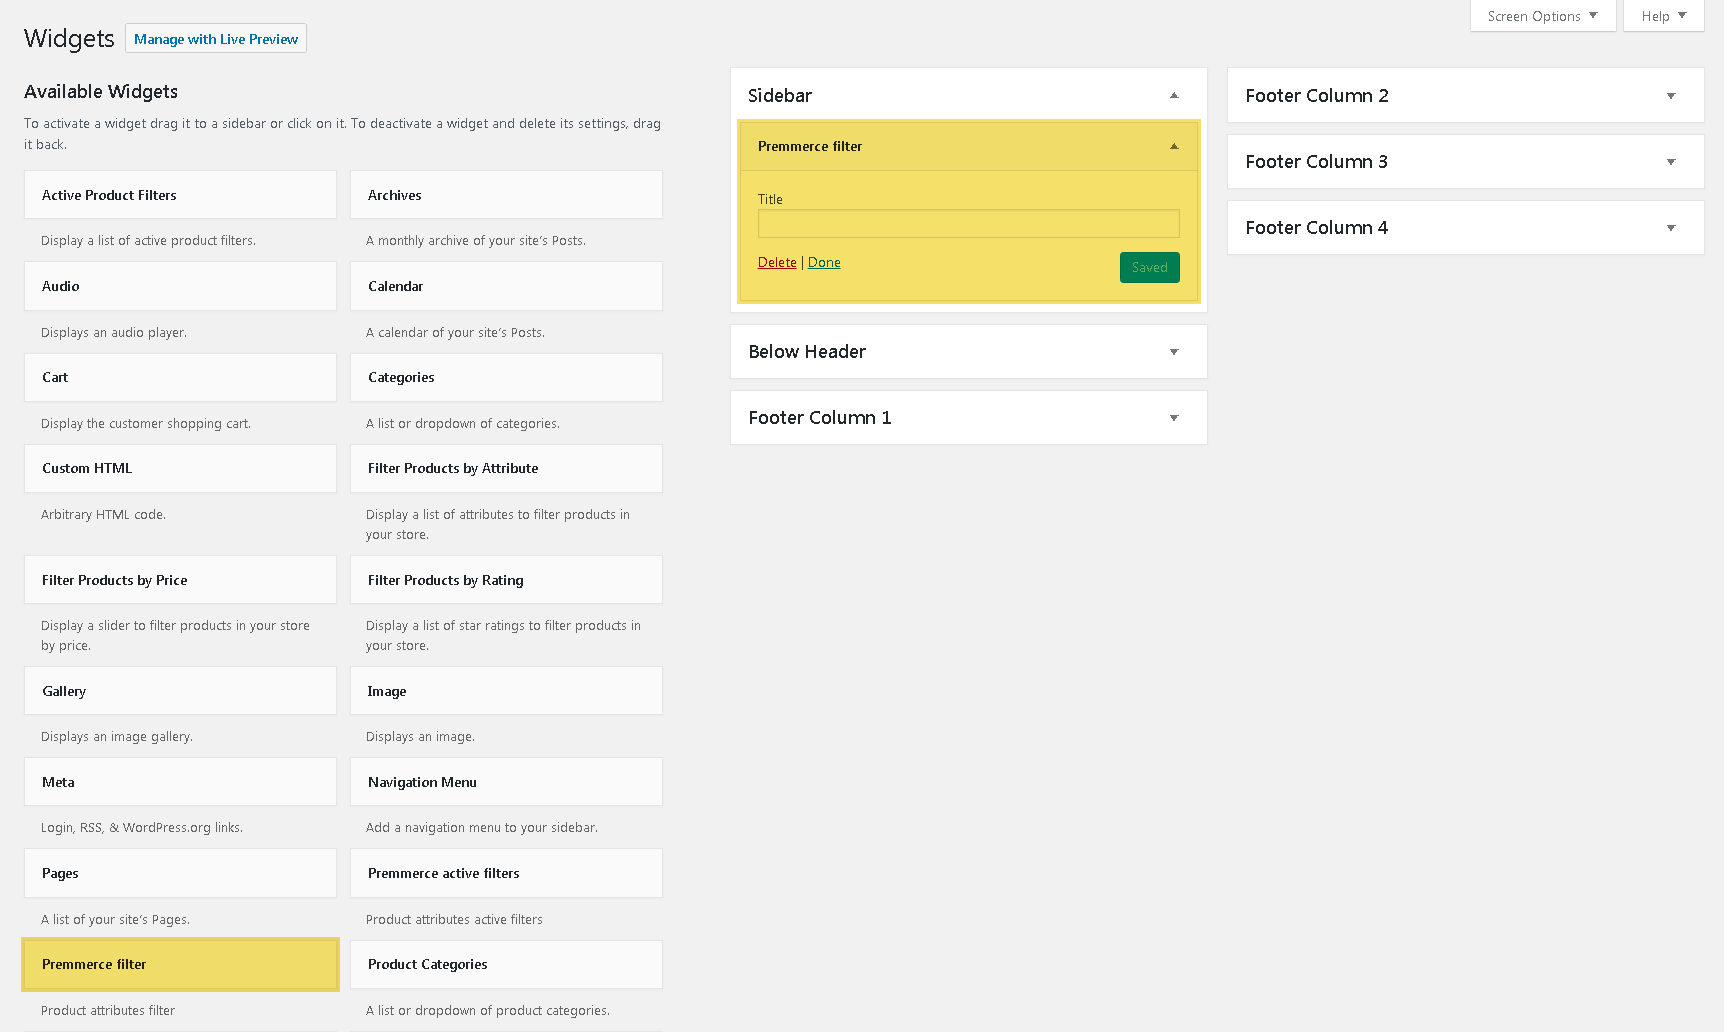
Task: Click 'A monthly archive of your site's Posts.' text
Action: pos(476,241)
